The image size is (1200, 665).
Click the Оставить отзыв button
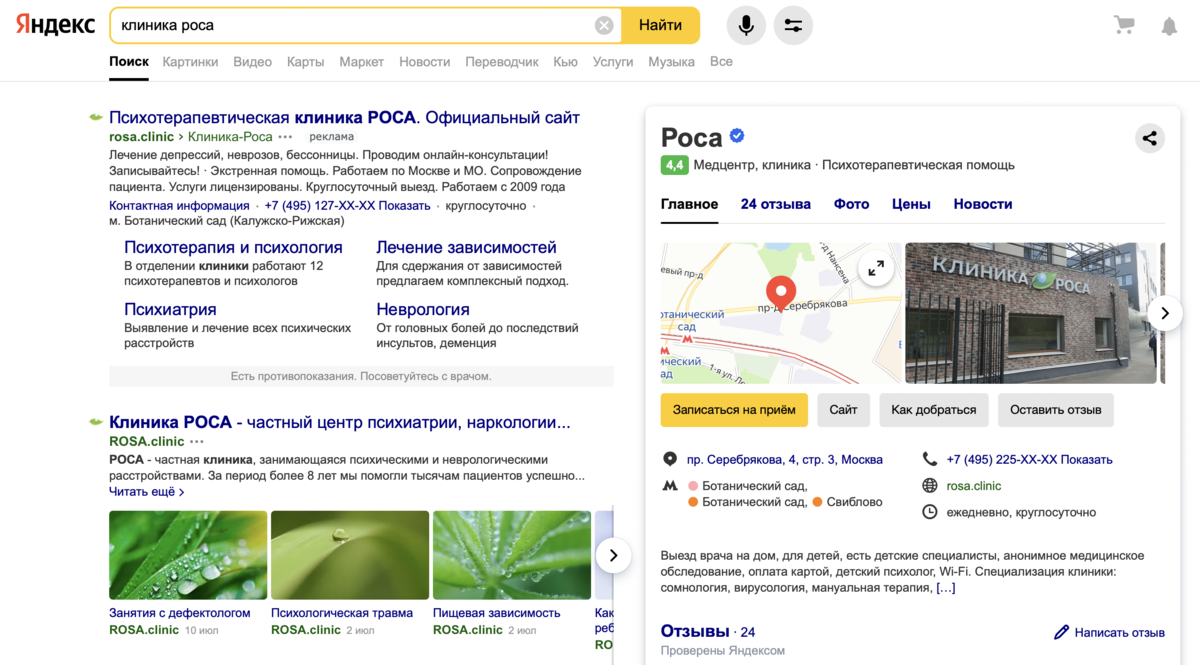(1056, 410)
